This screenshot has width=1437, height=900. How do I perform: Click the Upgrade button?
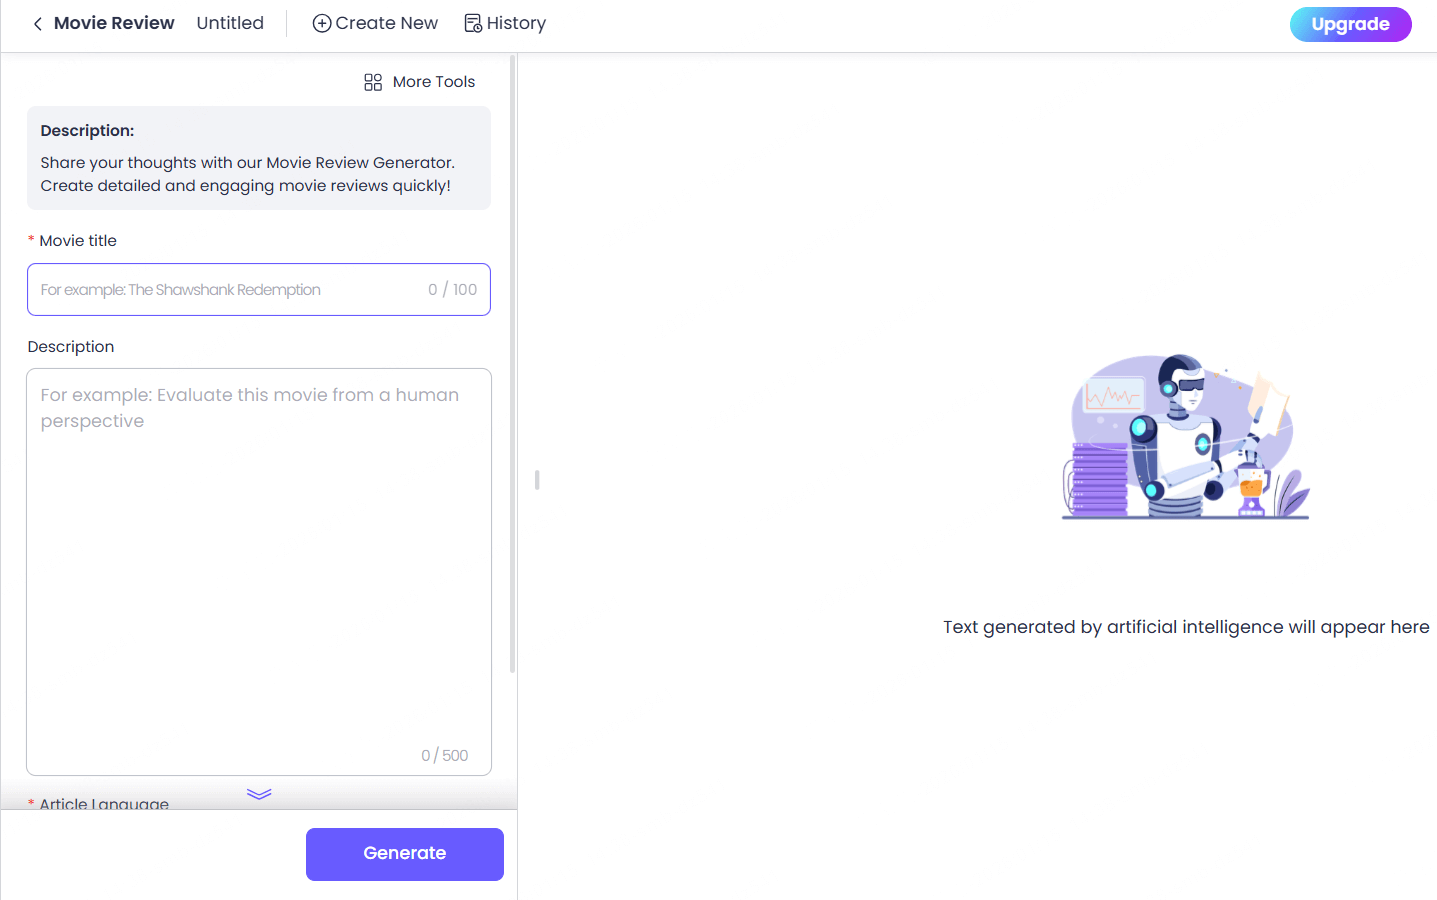[1350, 24]
